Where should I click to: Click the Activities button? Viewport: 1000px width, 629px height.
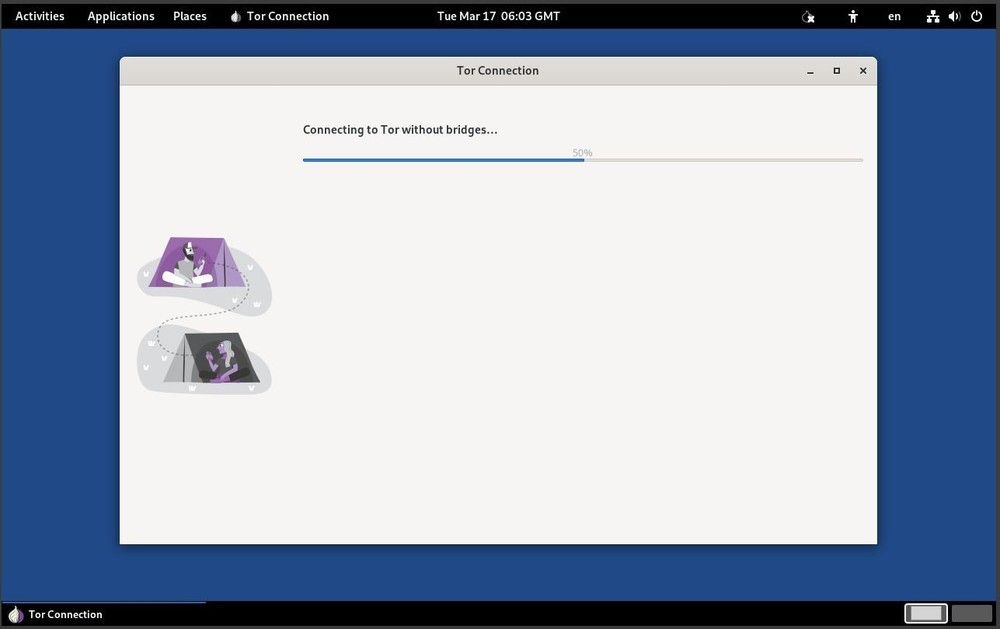pos(39,16)
